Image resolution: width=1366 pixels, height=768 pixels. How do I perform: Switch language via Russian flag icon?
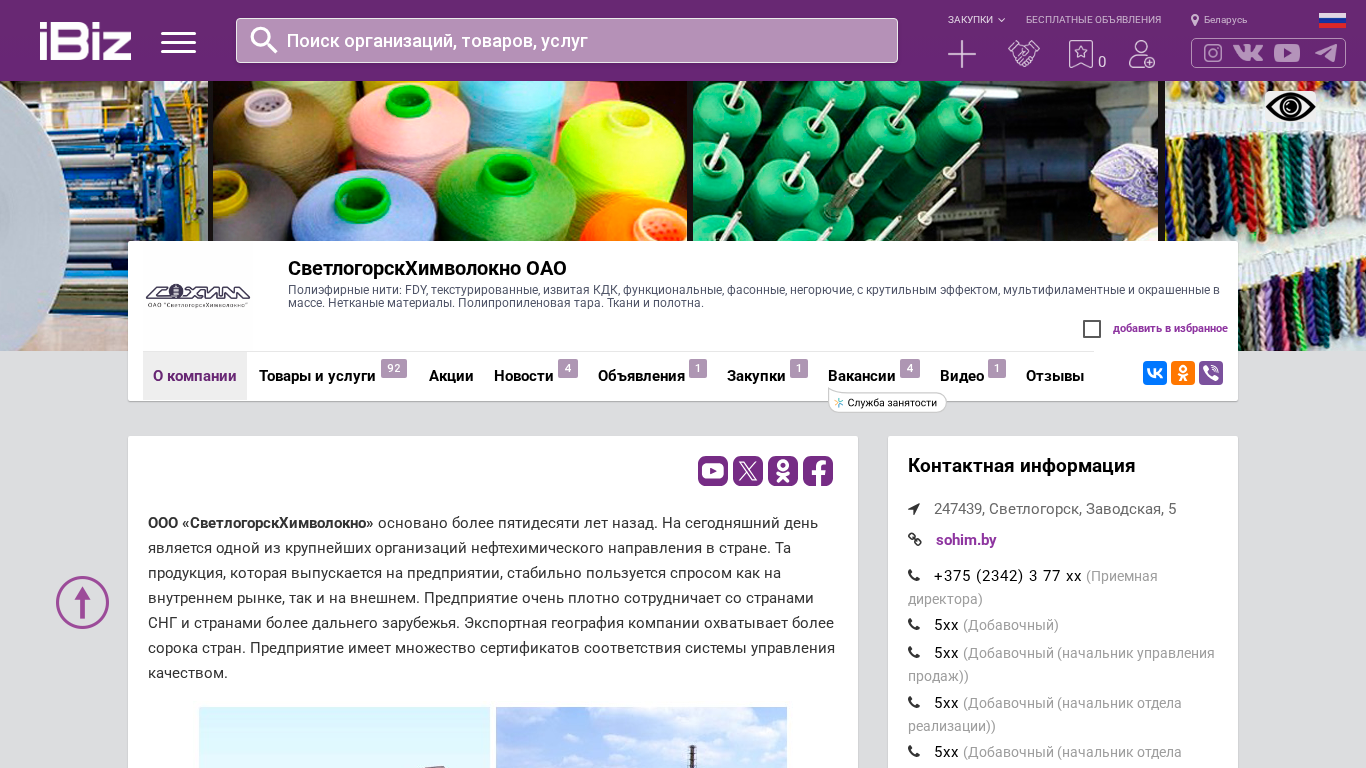click(x=1332, y=20)
